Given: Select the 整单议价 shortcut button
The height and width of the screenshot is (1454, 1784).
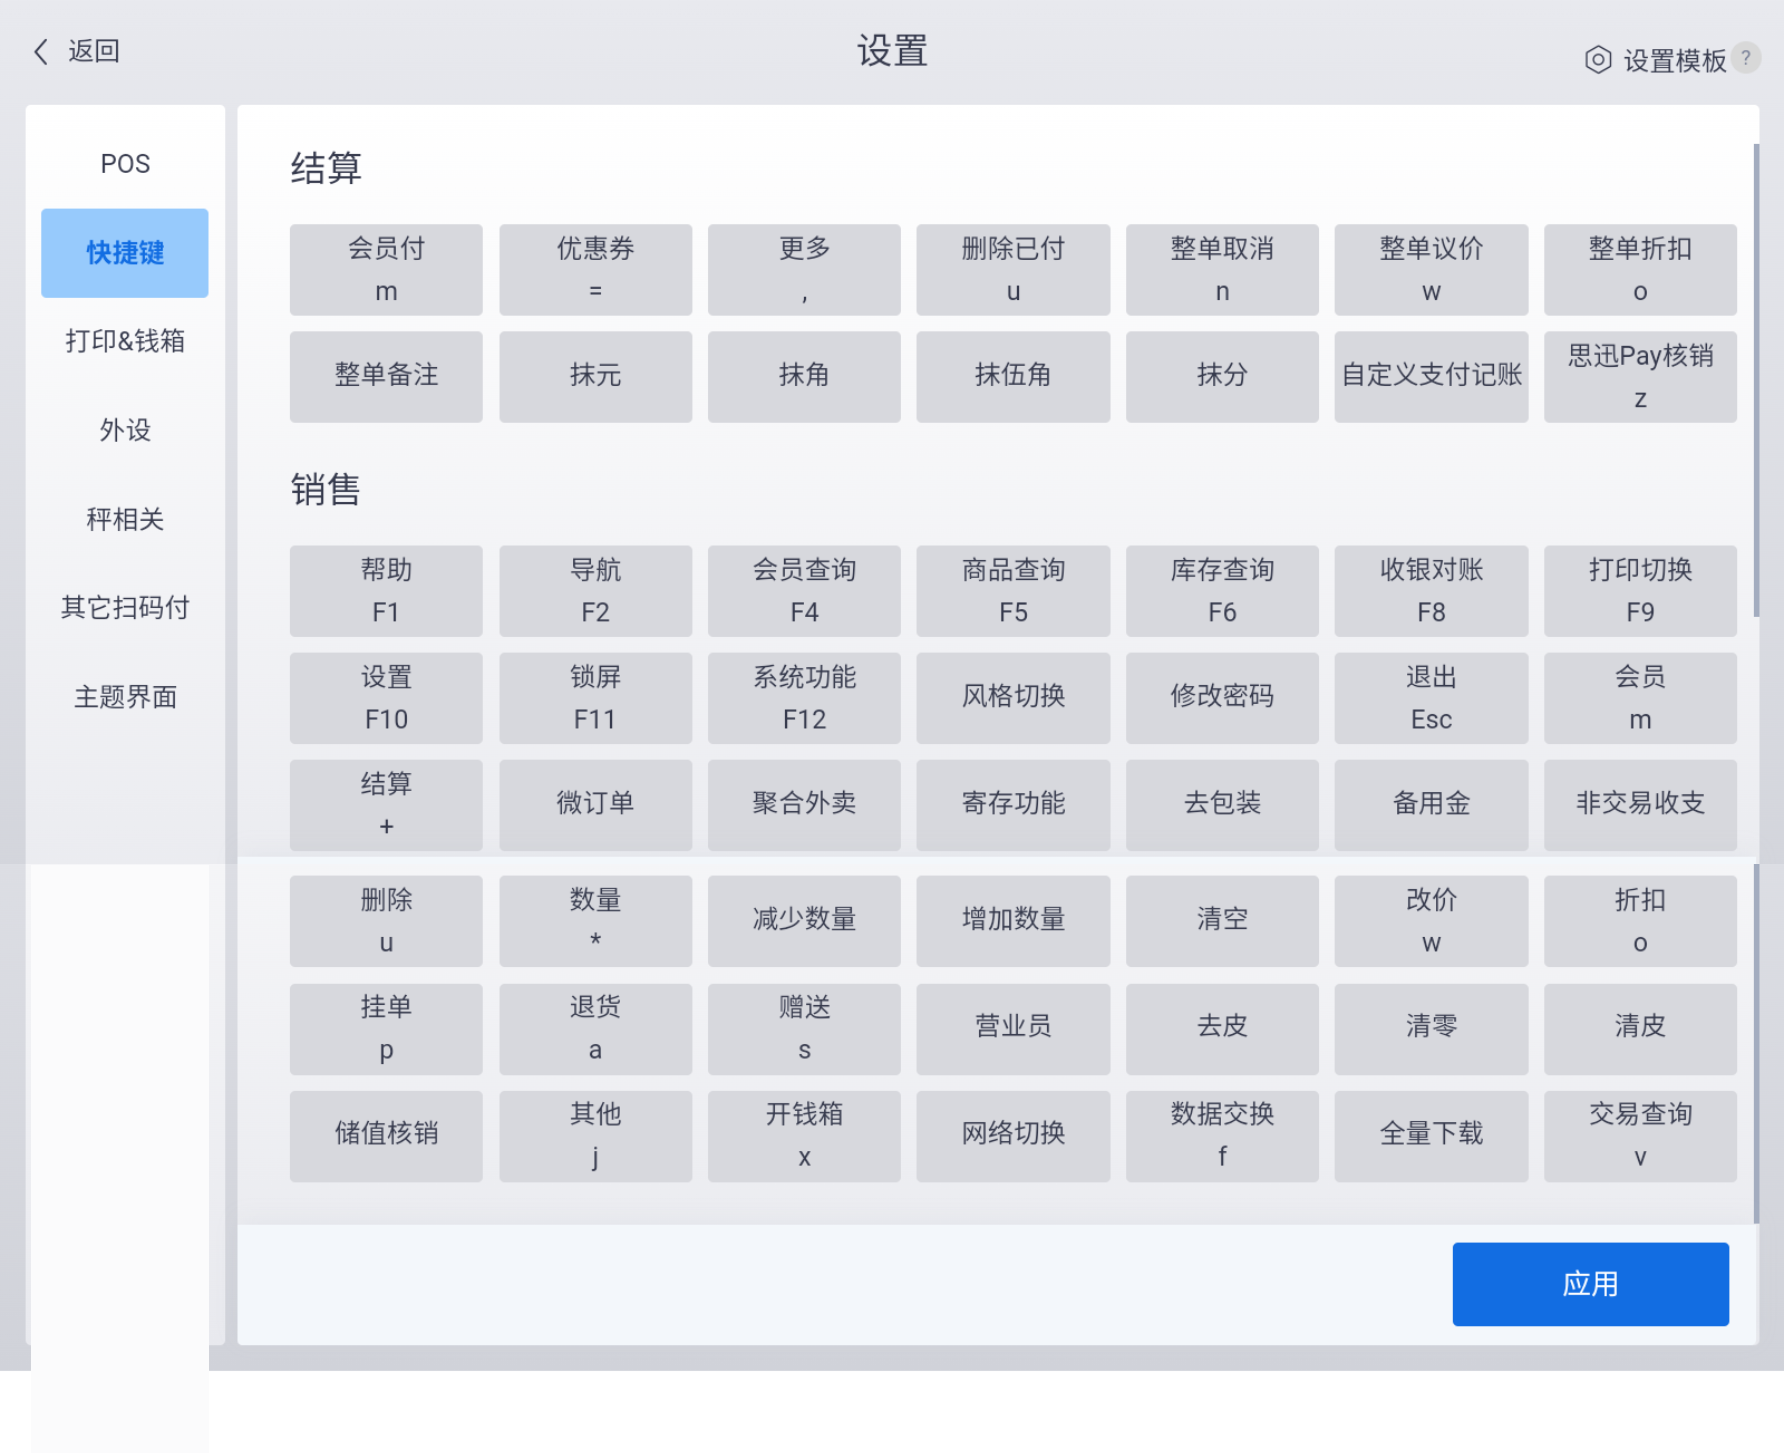Looking at the screenshot, I should [x=1431, y=270].
